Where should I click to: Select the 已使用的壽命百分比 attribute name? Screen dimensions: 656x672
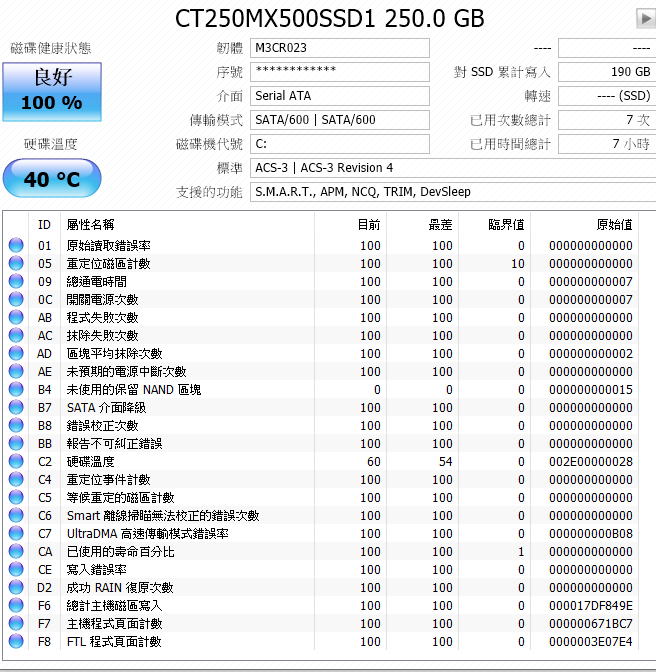120,552
